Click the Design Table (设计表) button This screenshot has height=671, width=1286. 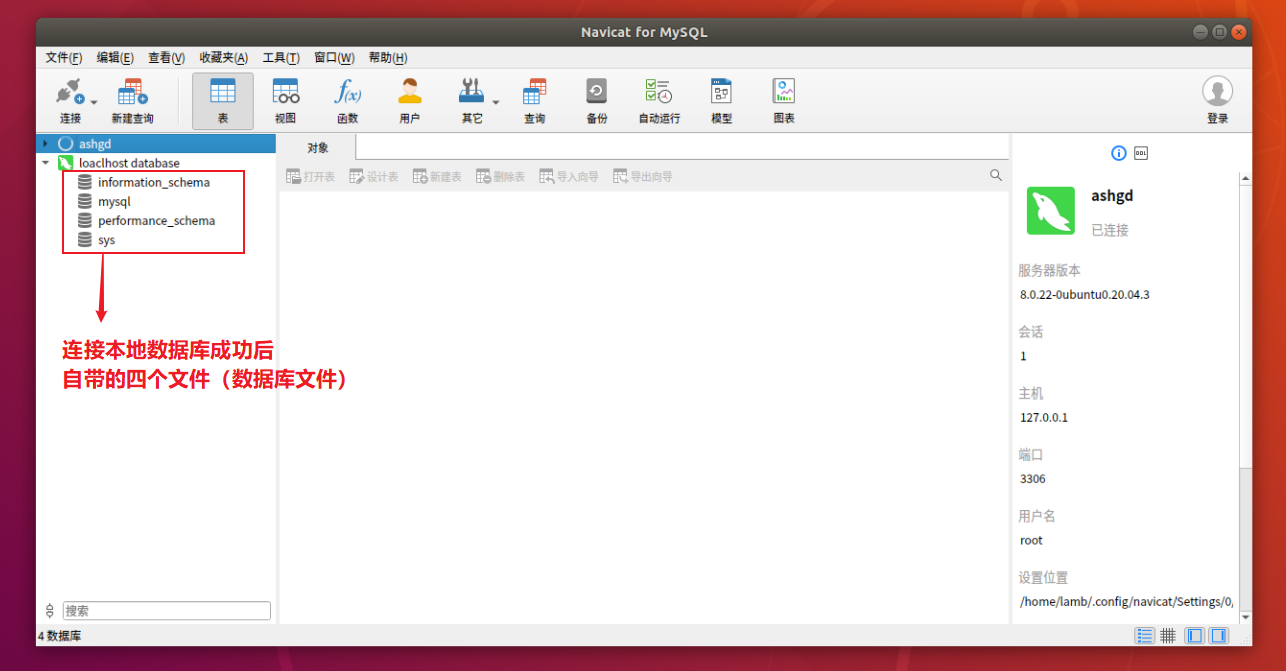[x=373, y=177]
